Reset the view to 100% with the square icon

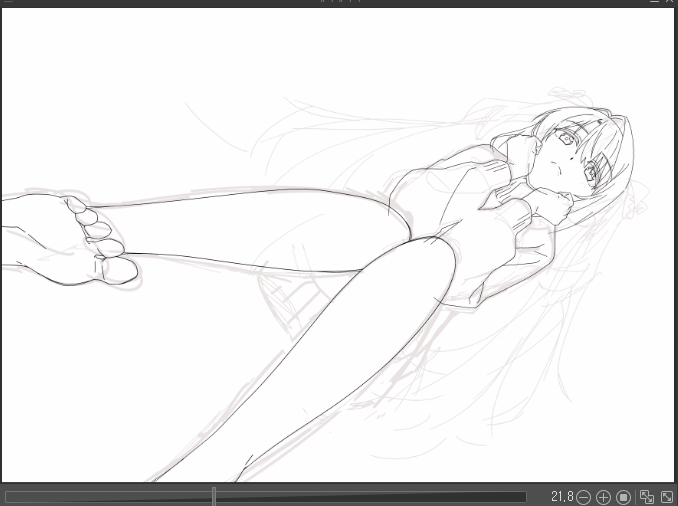pos(623,496)
